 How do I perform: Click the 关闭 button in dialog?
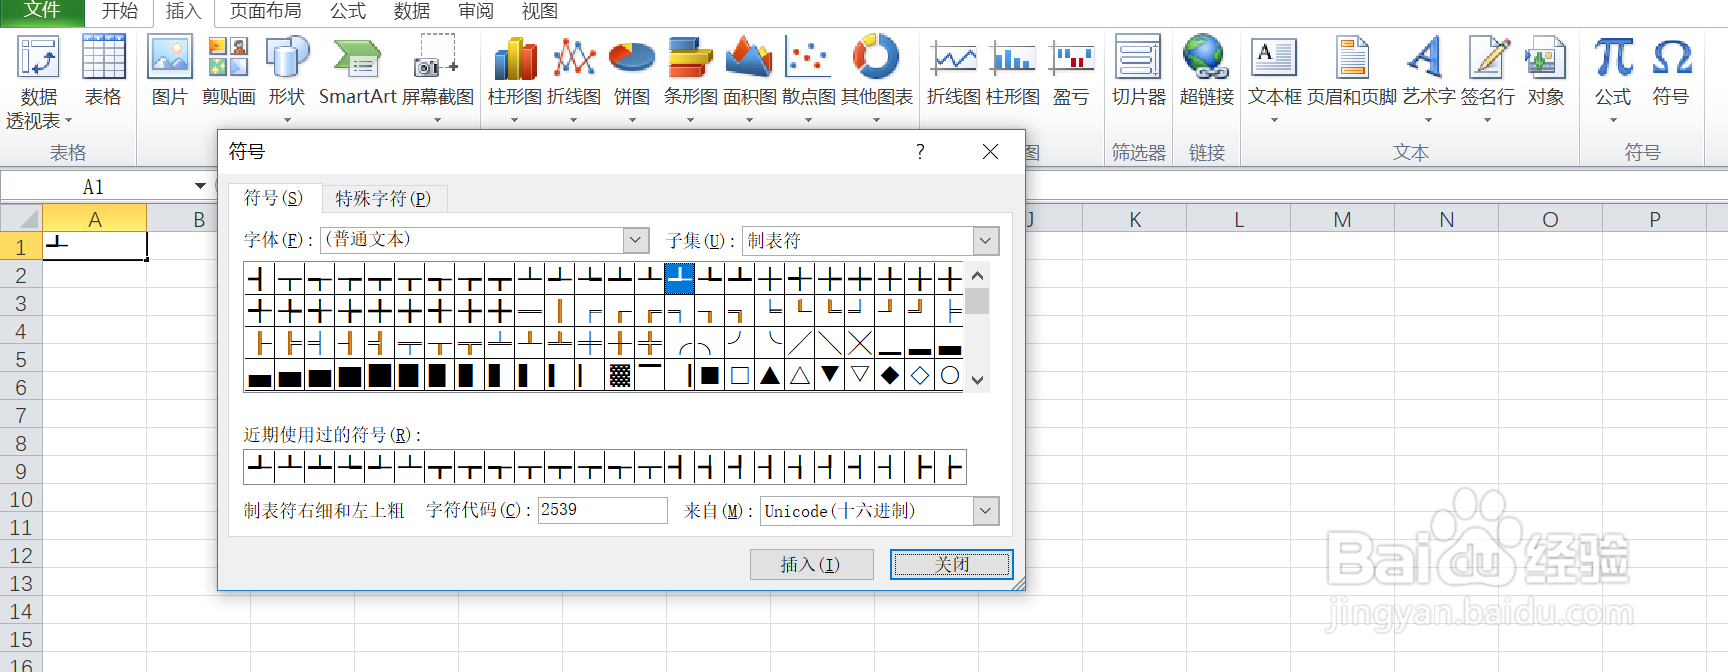[951, 565]
